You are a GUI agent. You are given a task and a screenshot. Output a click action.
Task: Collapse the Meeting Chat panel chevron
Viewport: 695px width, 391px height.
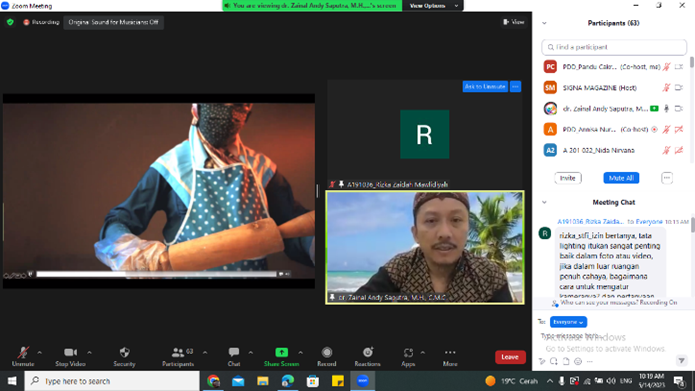(x=544, y=202)
